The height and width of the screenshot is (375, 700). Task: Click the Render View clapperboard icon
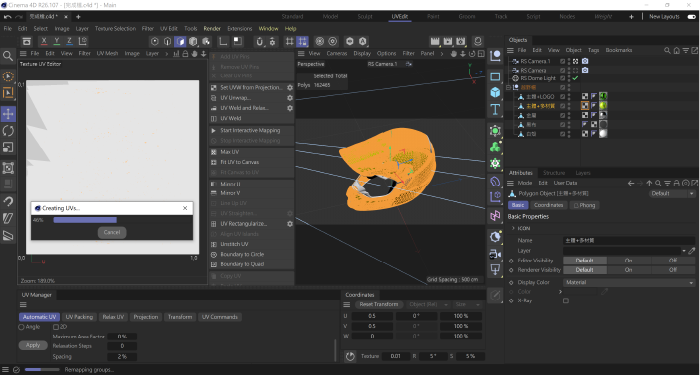[x=434, y=42]
